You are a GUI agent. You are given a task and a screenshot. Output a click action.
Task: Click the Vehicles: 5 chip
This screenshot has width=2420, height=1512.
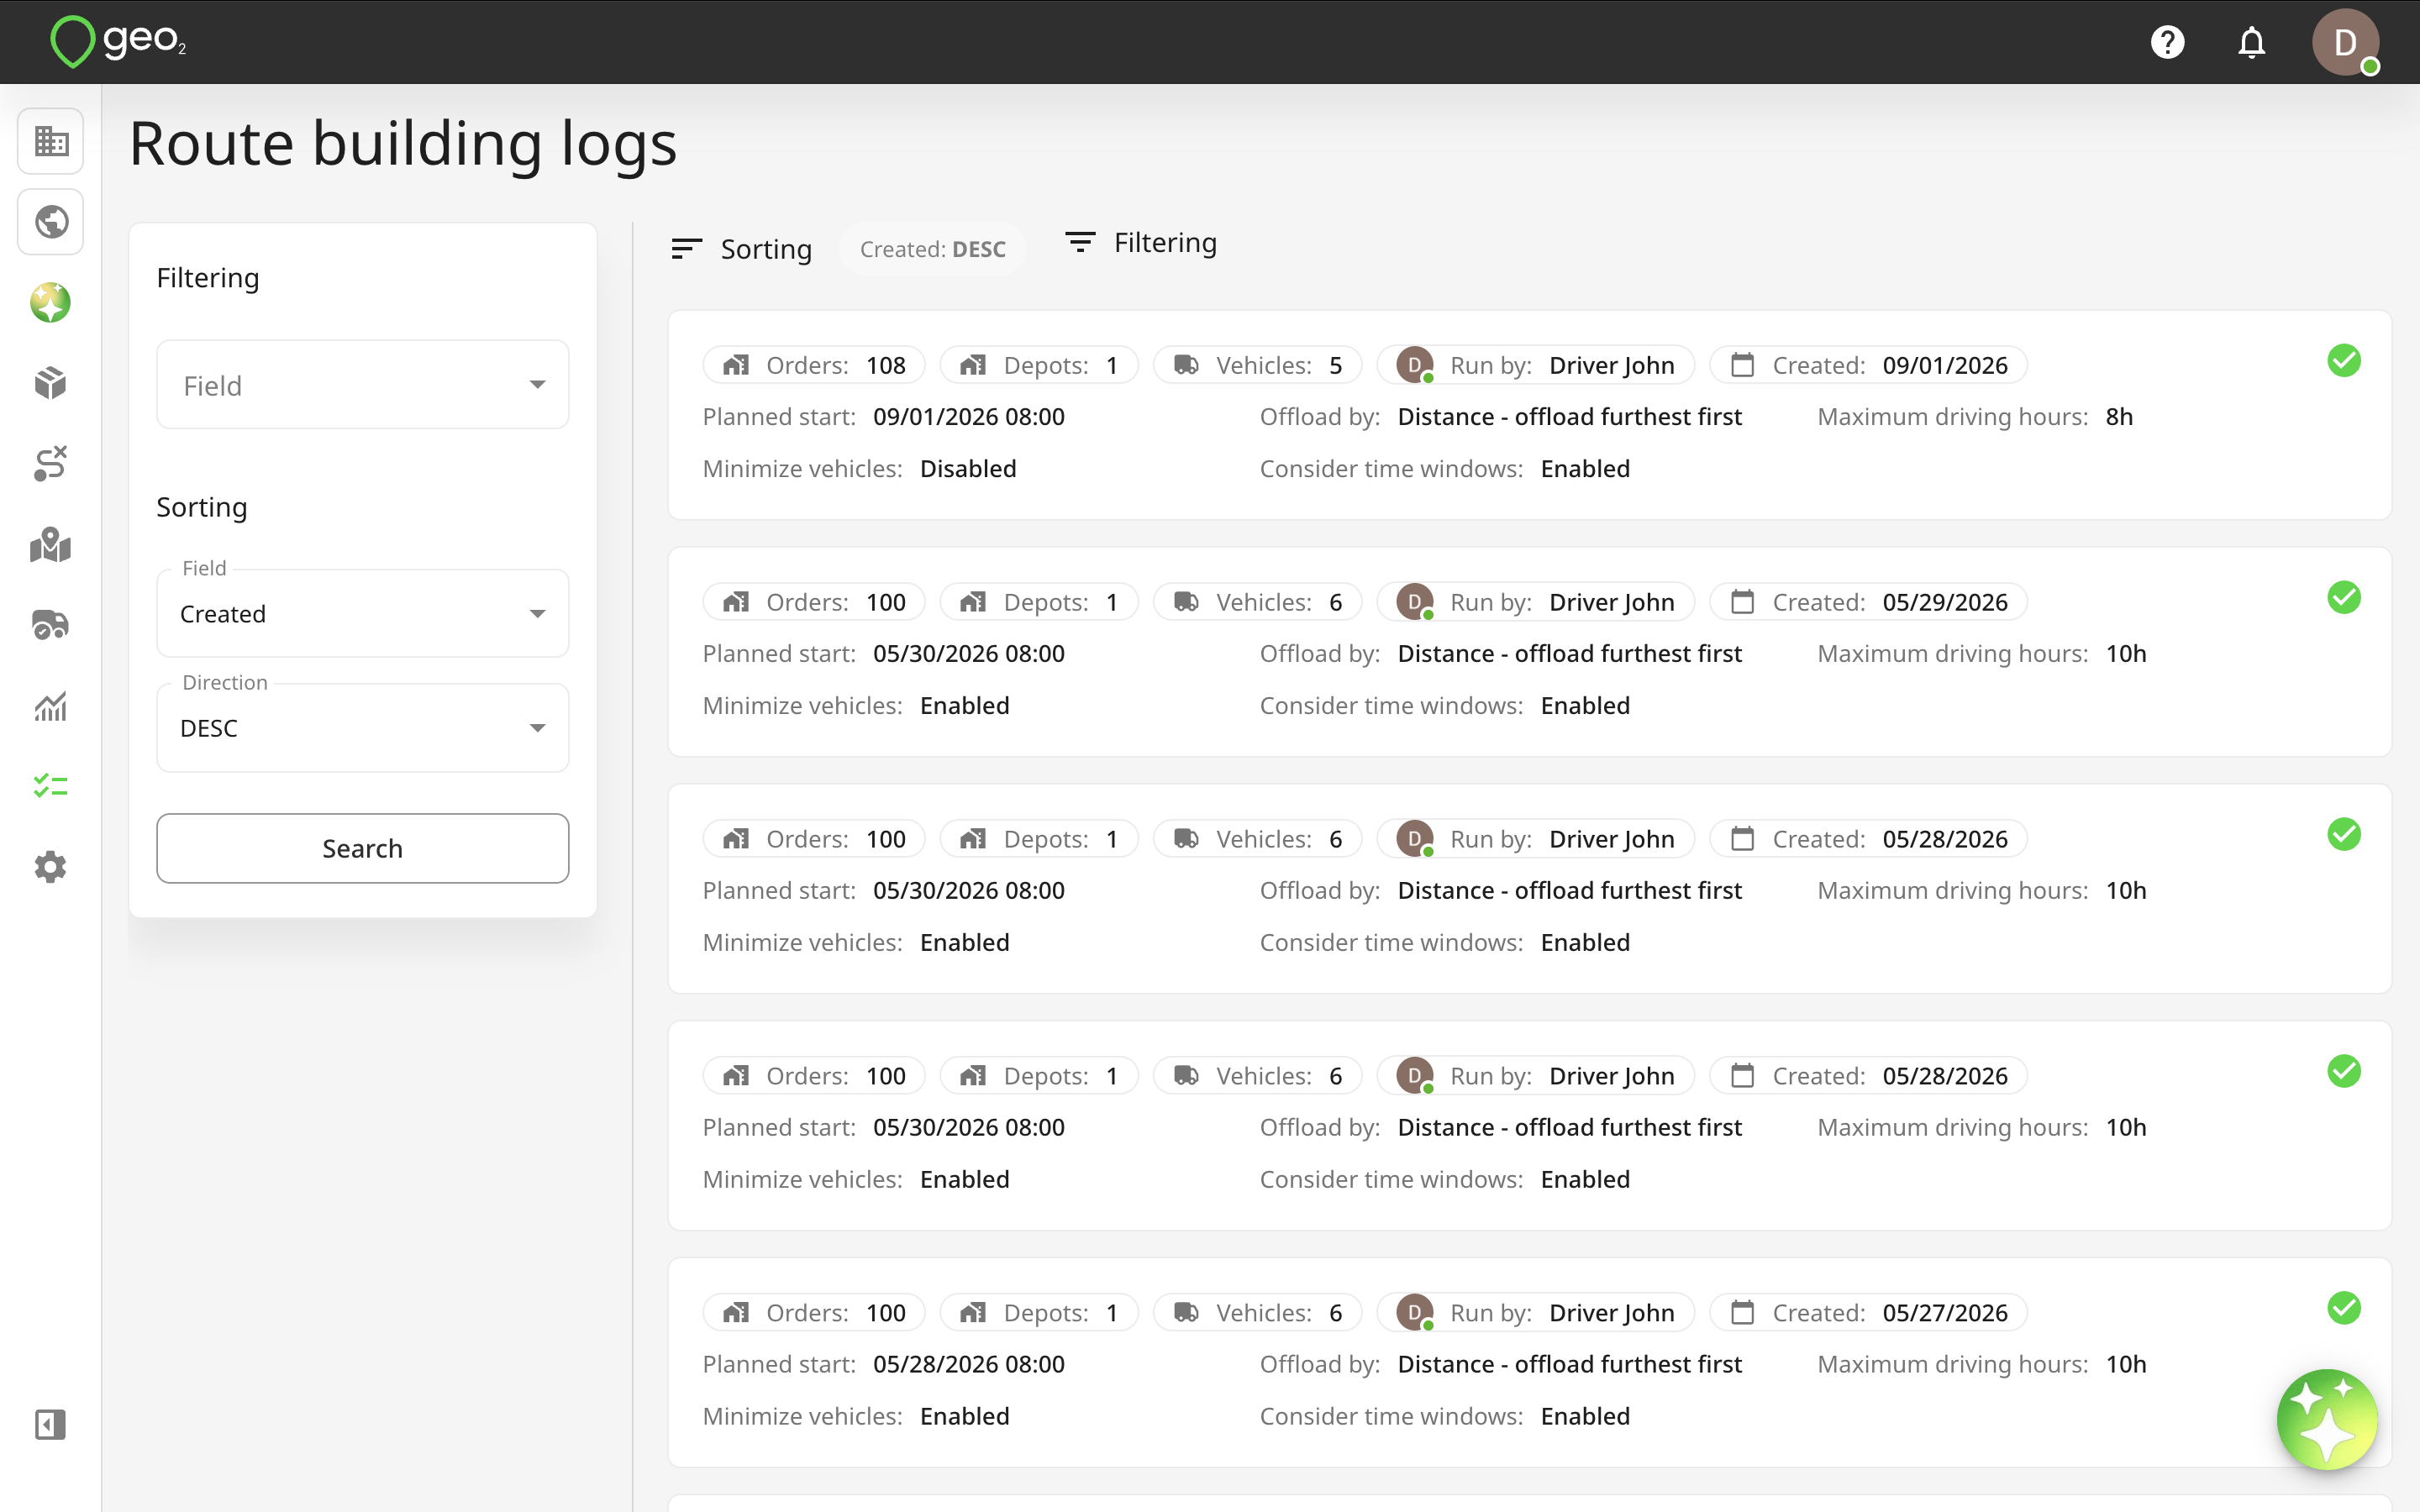(x=1257, y=365)
